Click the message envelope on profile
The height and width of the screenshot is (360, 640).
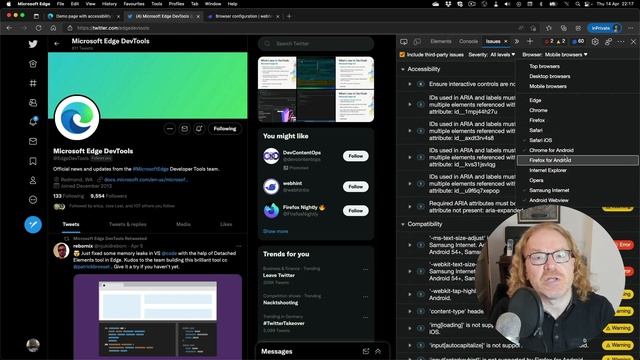click(x=184, y=129)
